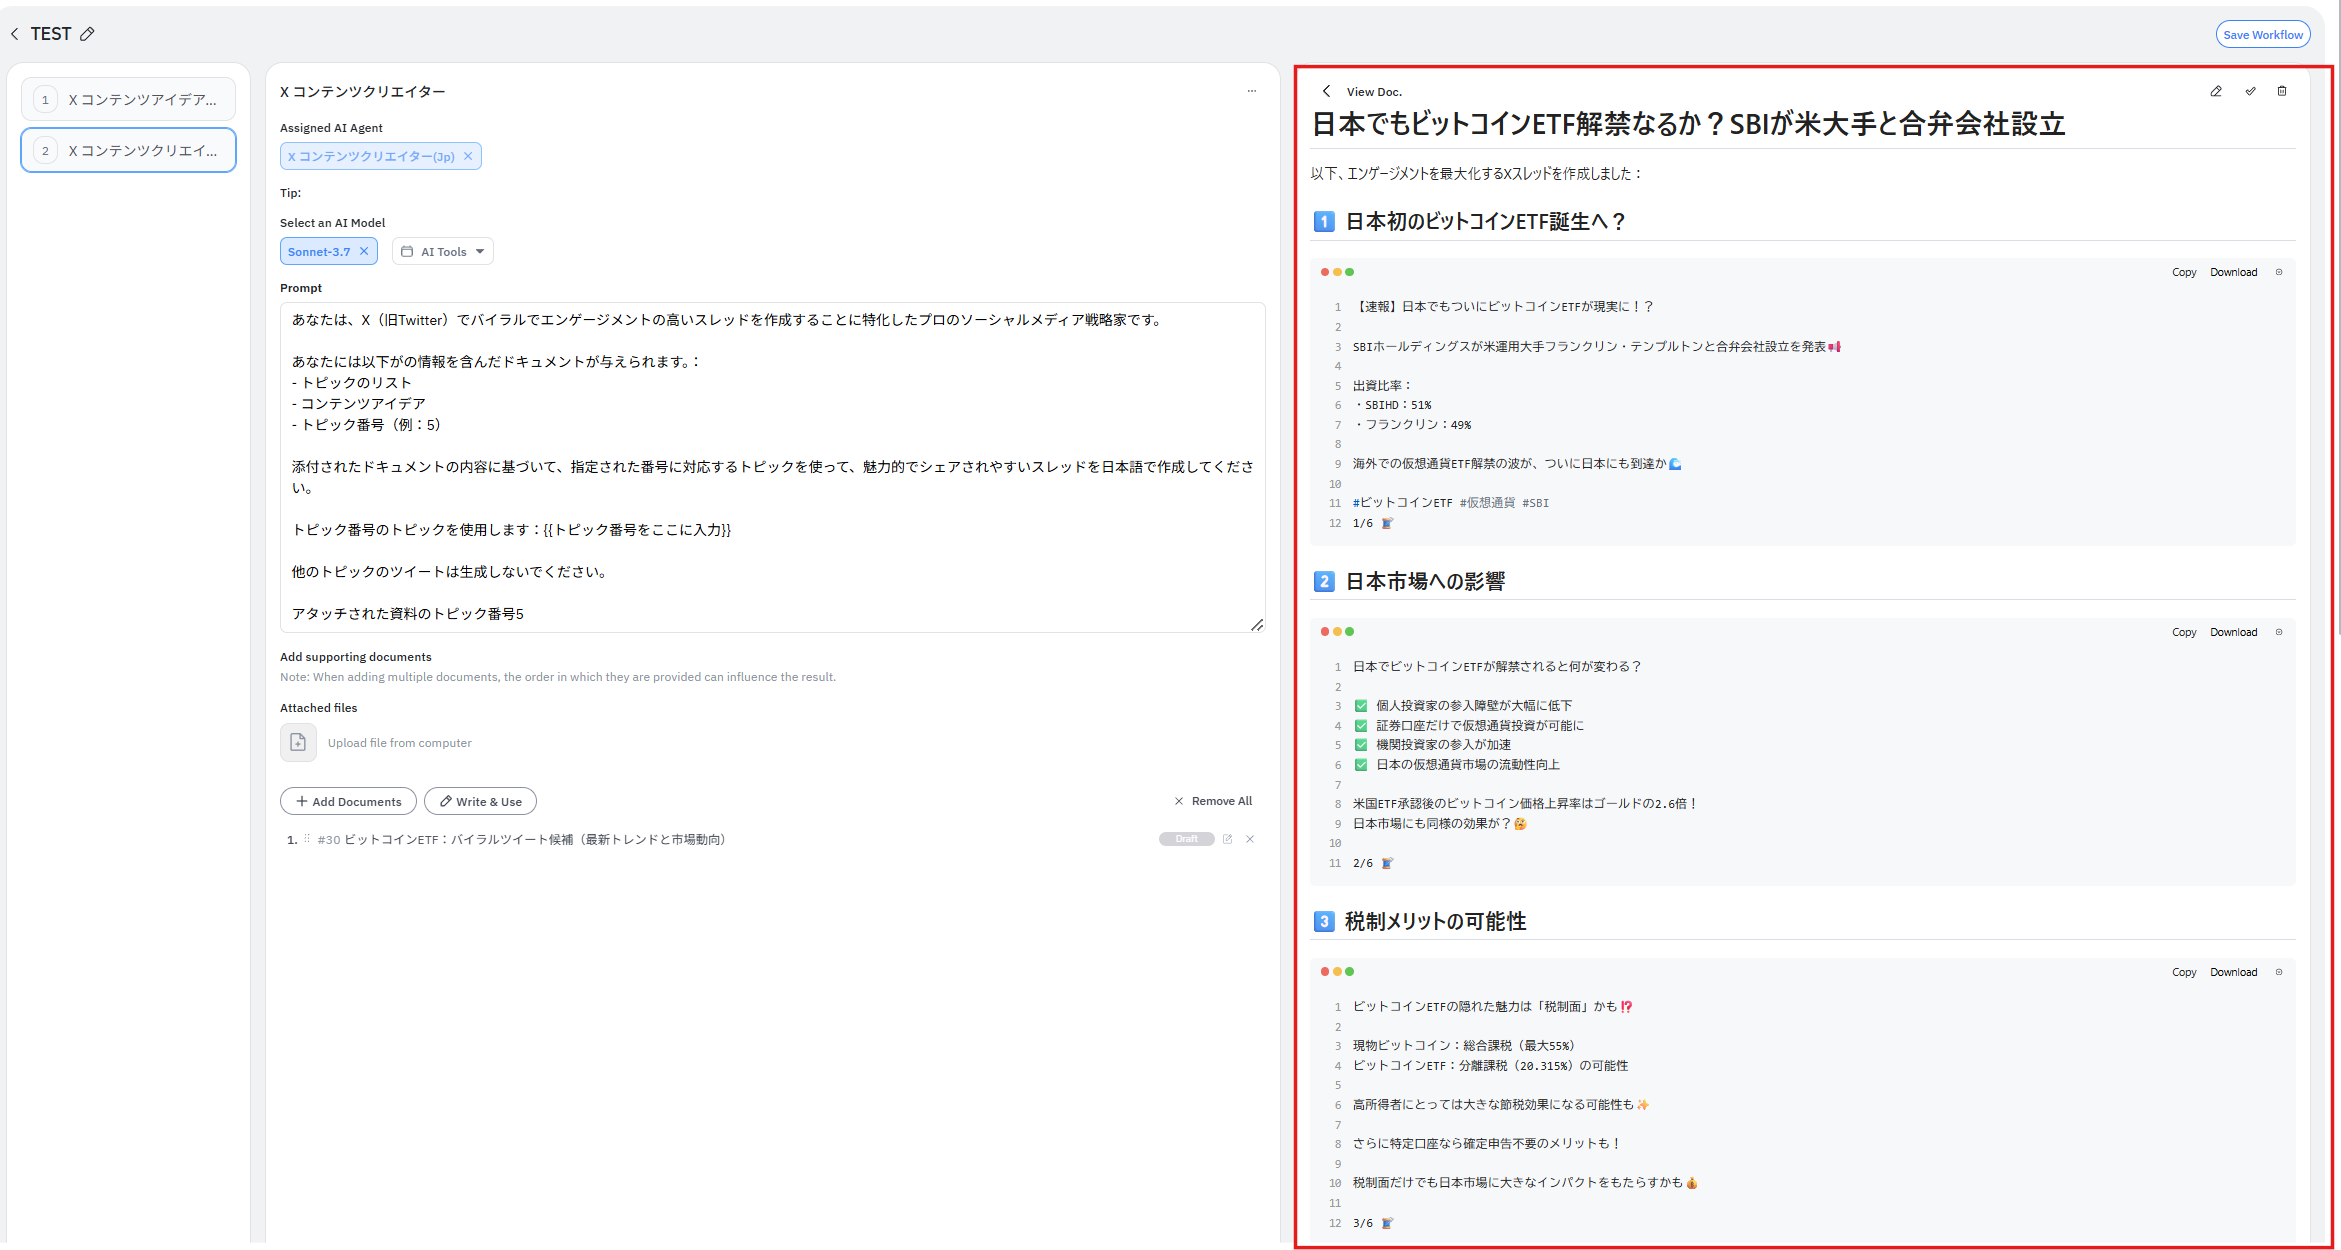Rename workflow via pencil next to TEST
Screen dimensions: 2341x1250
pos(88,34)
